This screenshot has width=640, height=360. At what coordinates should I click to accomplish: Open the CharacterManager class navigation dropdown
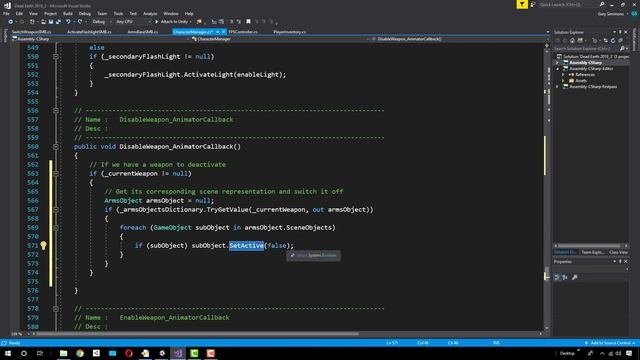tap(279, 39)
